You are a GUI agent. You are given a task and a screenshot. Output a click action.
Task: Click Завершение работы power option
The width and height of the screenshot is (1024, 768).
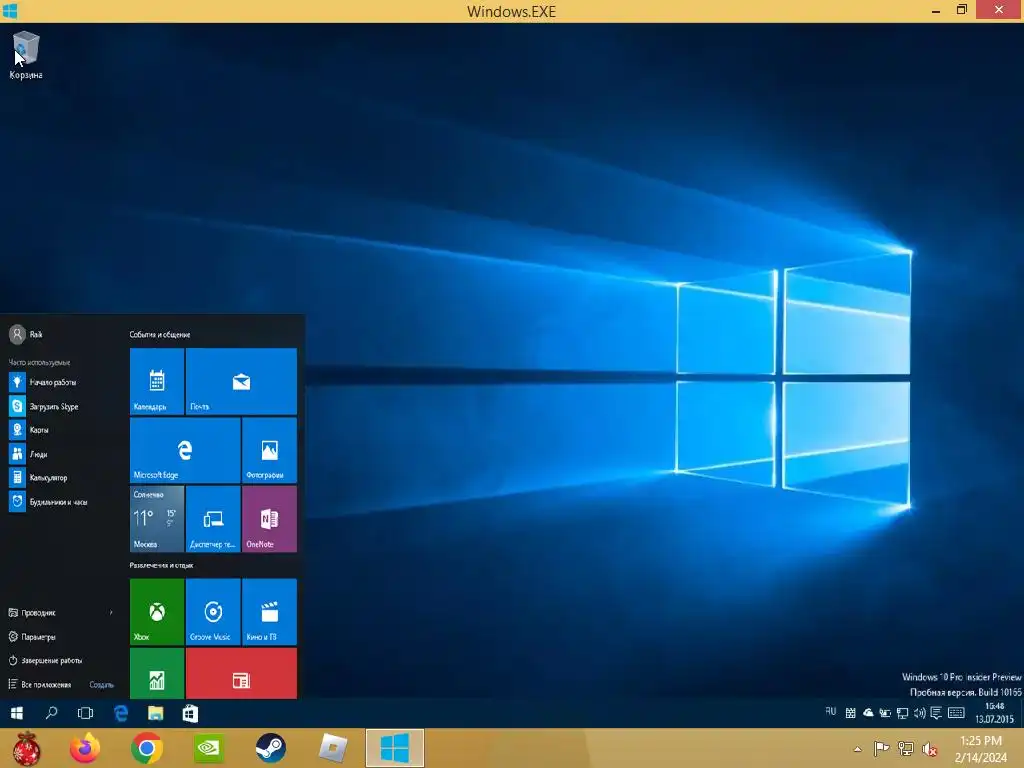click(x=45, y=660)
